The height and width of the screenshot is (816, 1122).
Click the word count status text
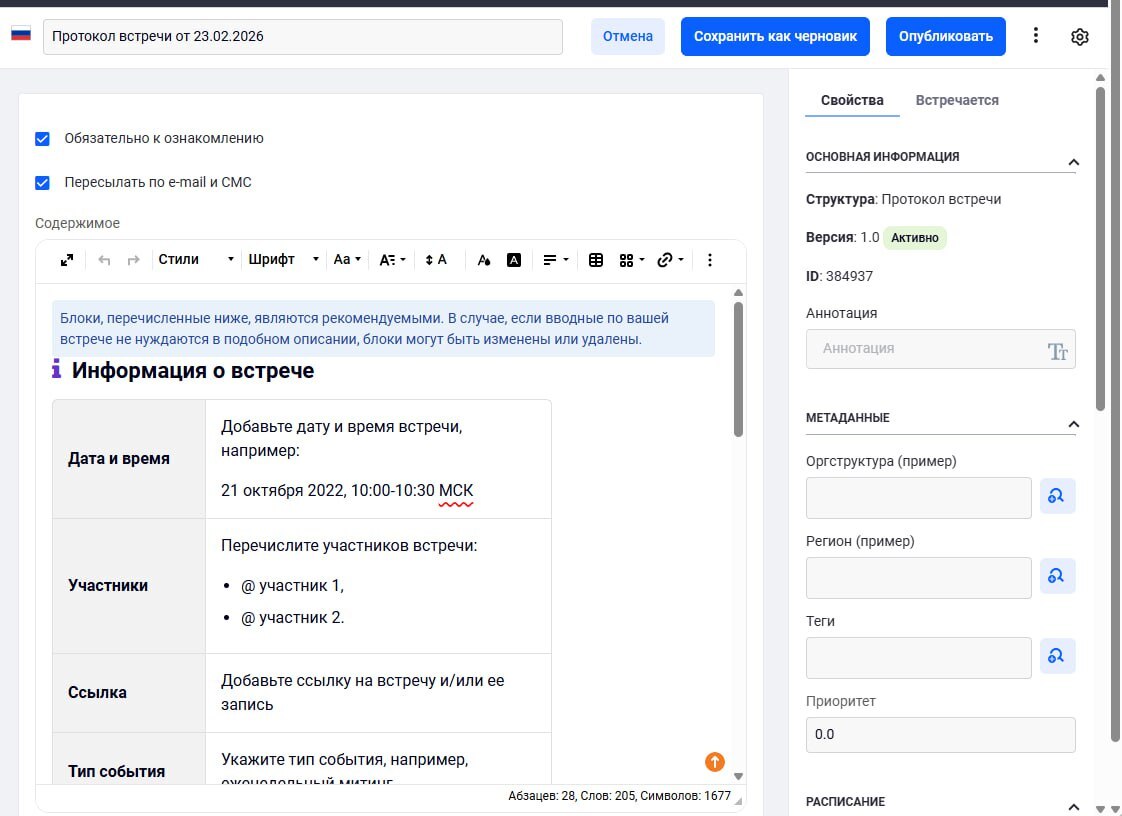click(619, 796)
